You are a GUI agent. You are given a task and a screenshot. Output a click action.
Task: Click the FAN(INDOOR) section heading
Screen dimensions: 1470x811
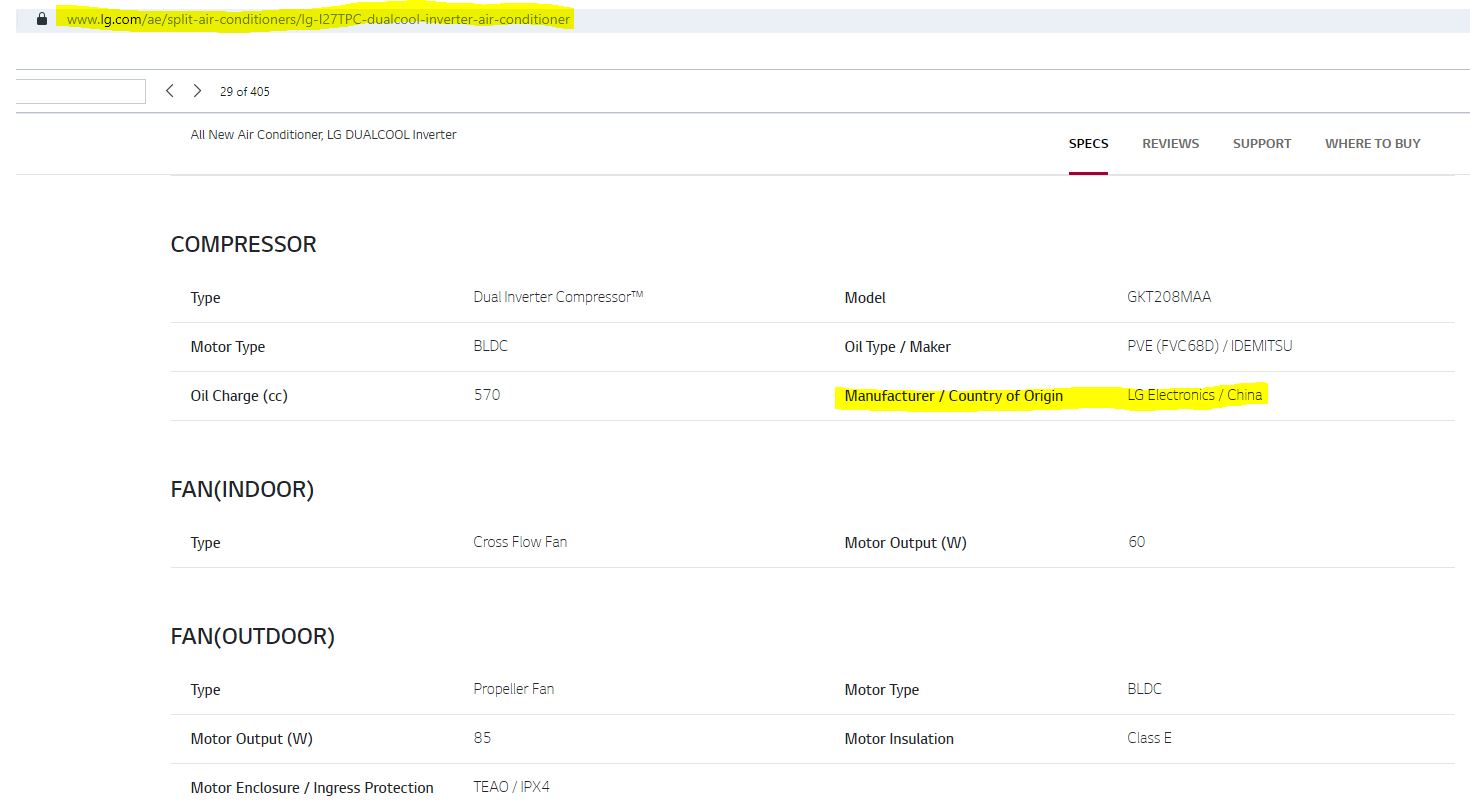coord(242,490)
